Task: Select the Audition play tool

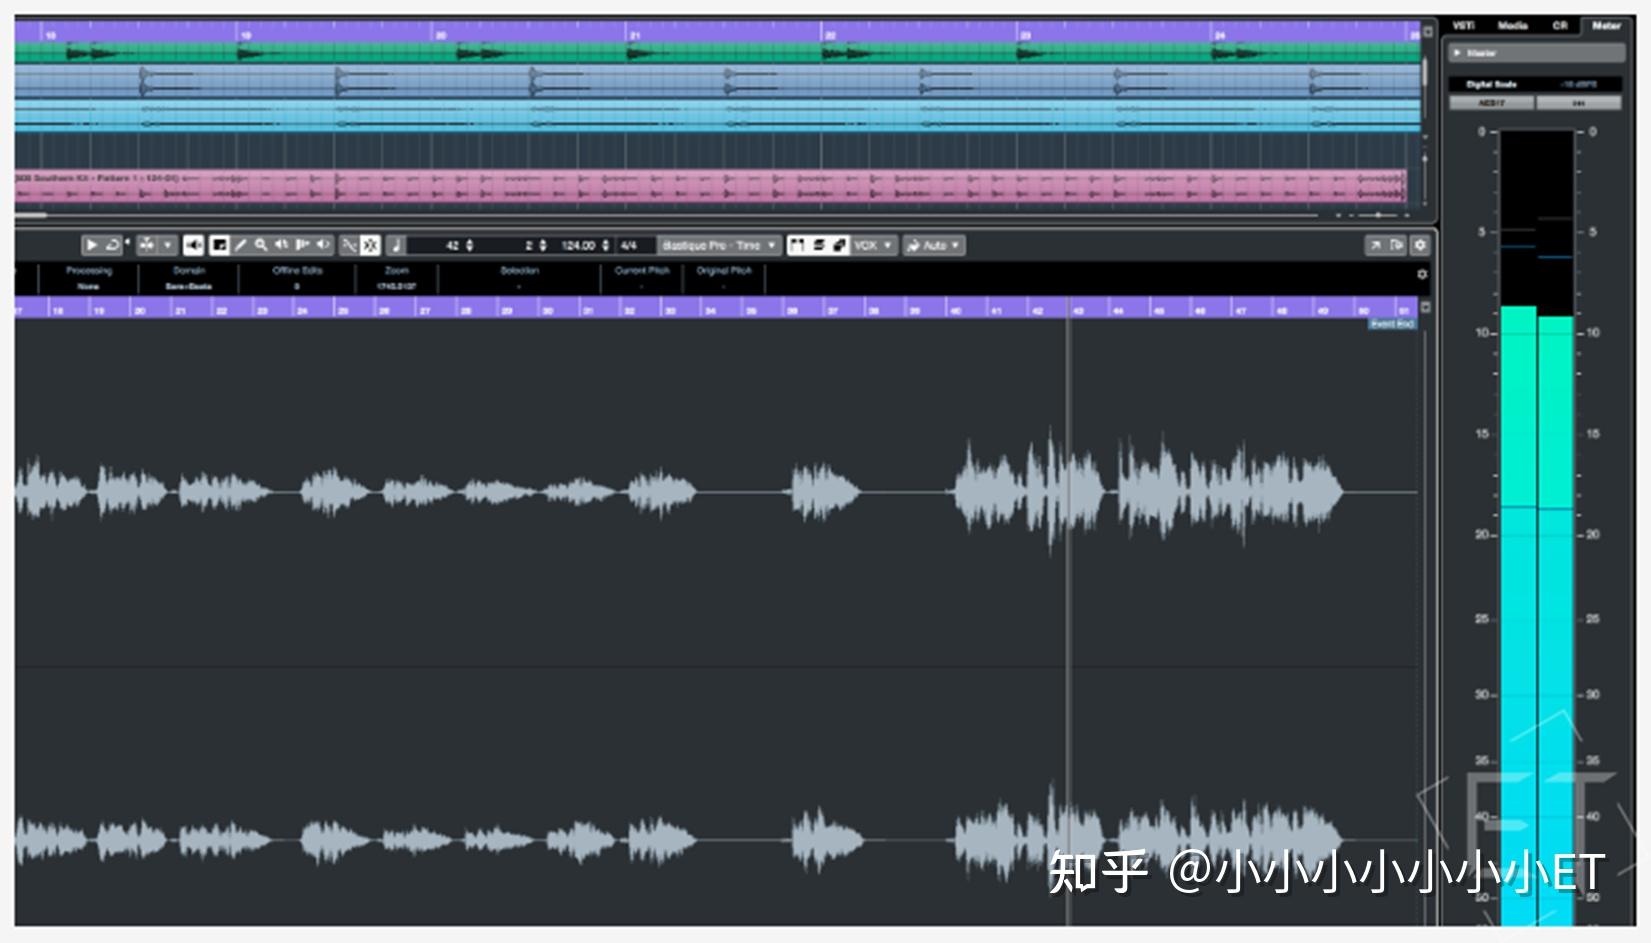Action: point(91,244)
